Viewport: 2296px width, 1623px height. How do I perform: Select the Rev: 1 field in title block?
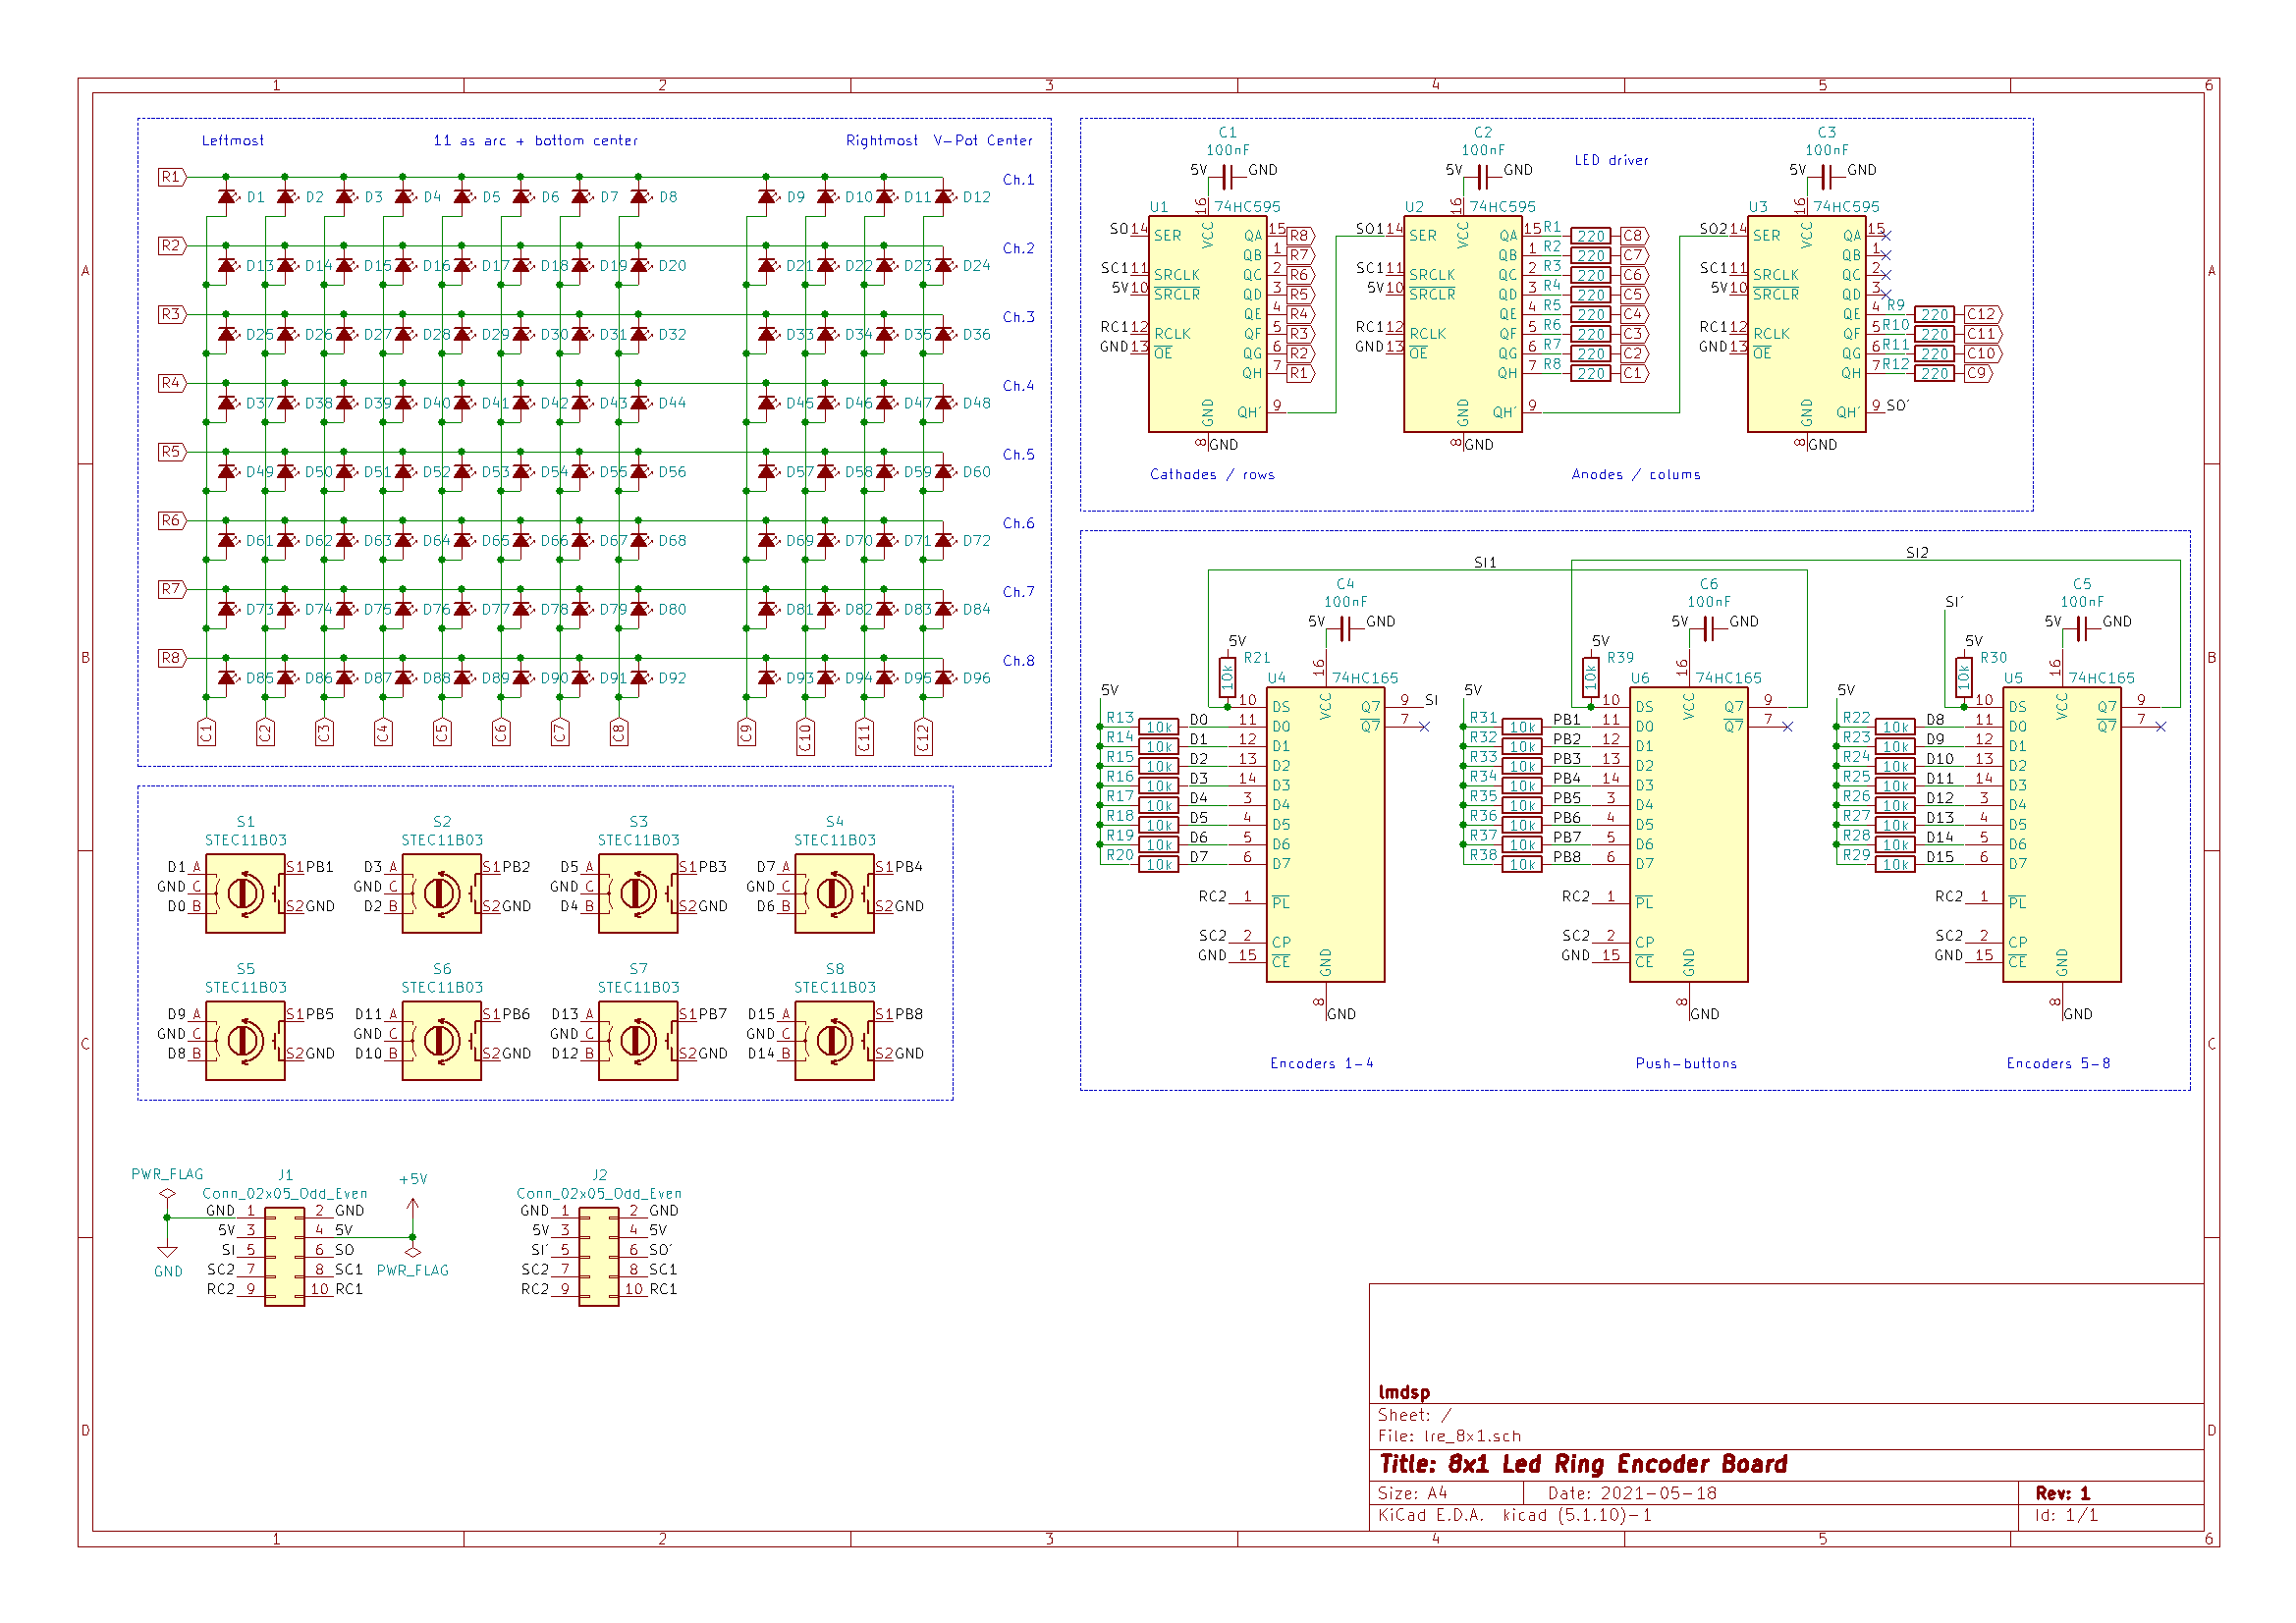(x=2062, y=1494)
